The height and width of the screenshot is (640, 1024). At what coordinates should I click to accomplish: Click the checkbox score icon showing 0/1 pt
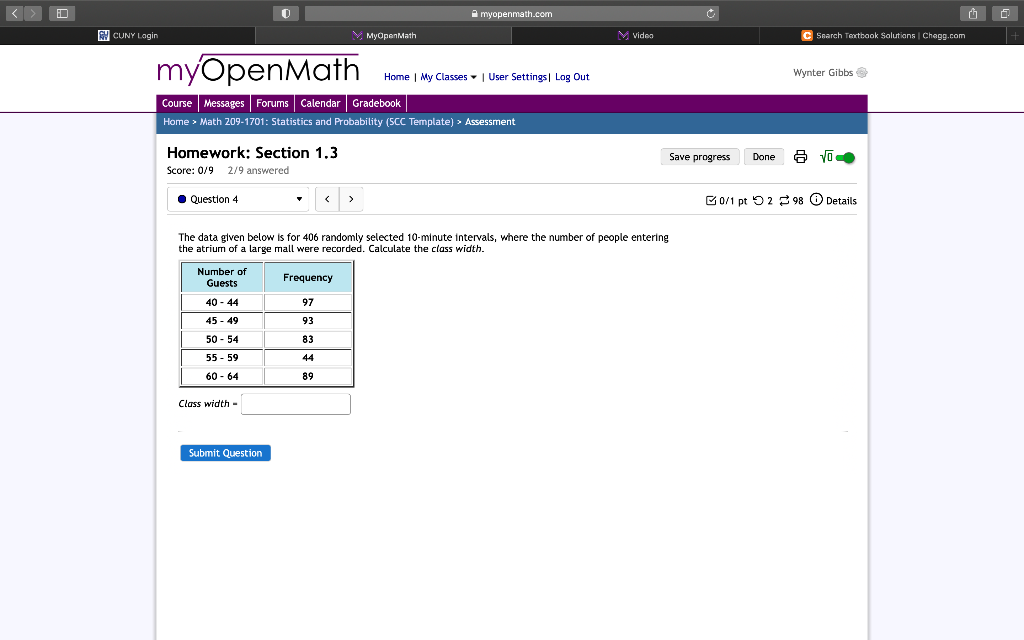tap(710, 200)
